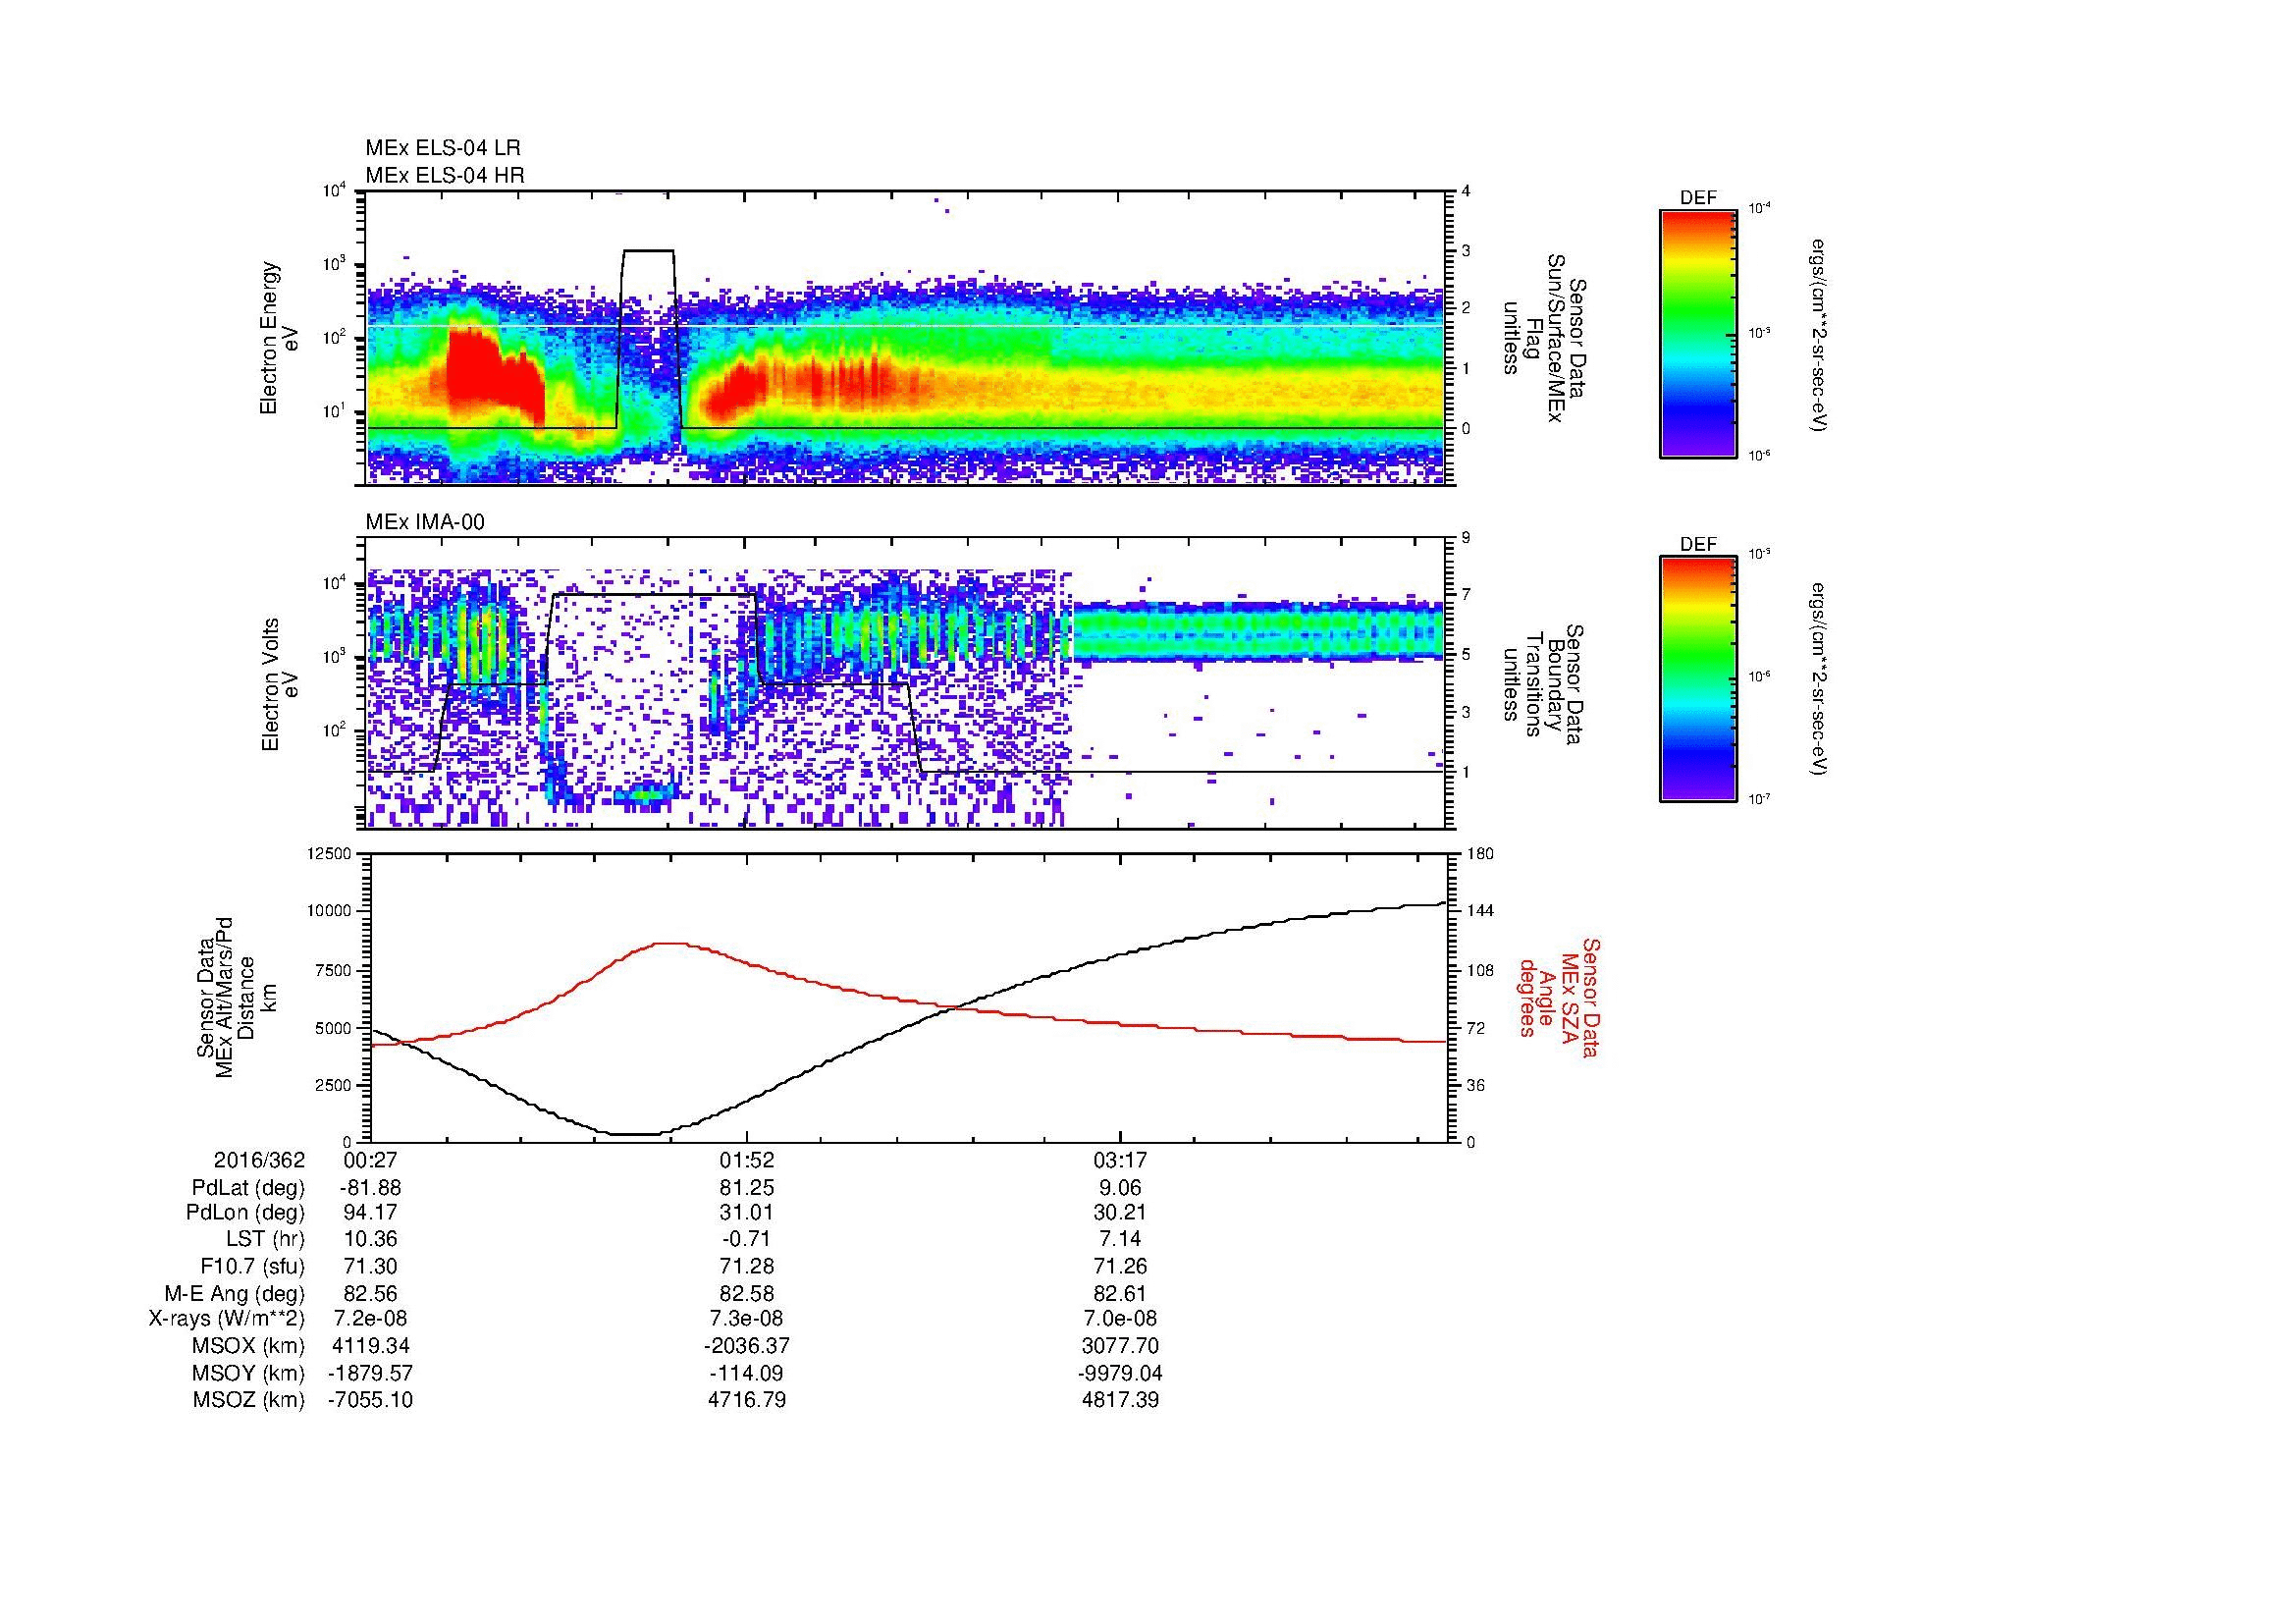2296x1623 pixels.
Task: Click the Boundary Transitions axis label
Action: click(1543, 685)
